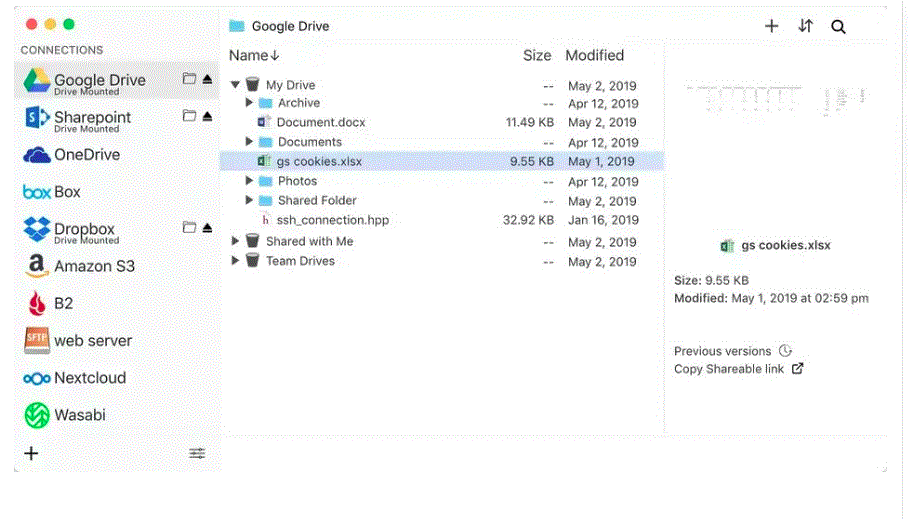The image size is (908, 519).
Task: Sort files by Modified column
Action: tap(595, 56)
